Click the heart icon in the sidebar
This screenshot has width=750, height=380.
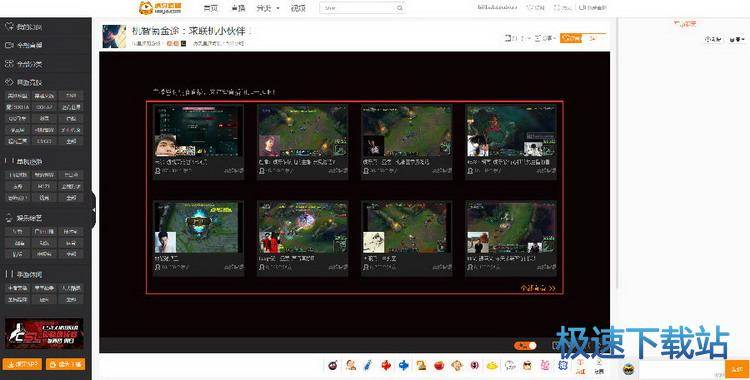9,26
